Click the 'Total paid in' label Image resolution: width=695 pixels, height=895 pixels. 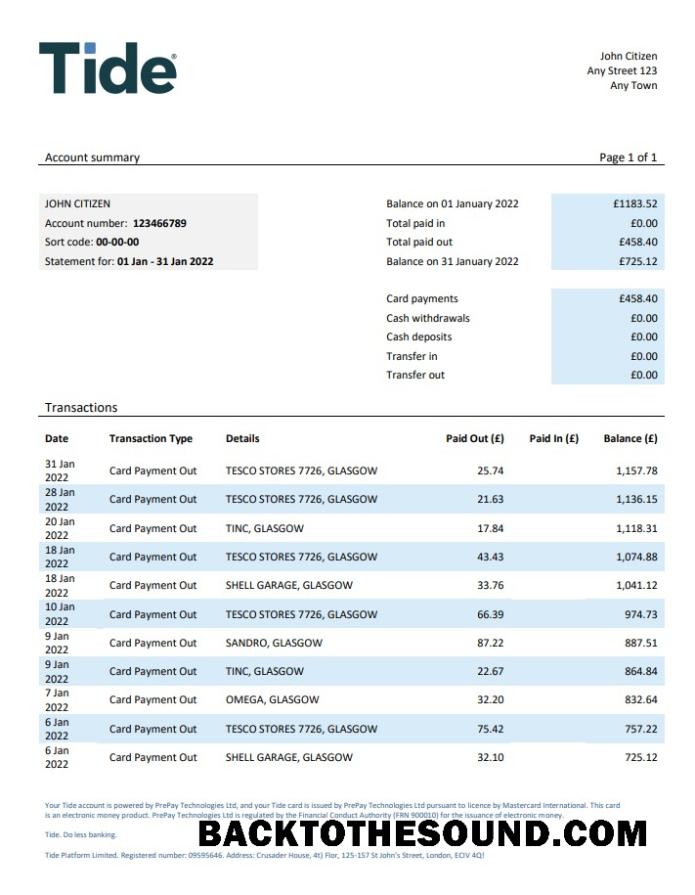pos(415,223)
